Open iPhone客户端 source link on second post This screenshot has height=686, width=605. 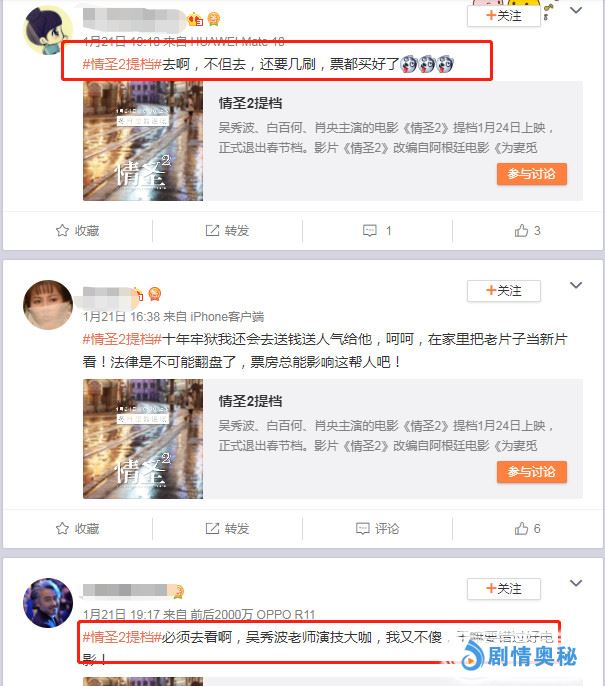(x=227, y=316)
